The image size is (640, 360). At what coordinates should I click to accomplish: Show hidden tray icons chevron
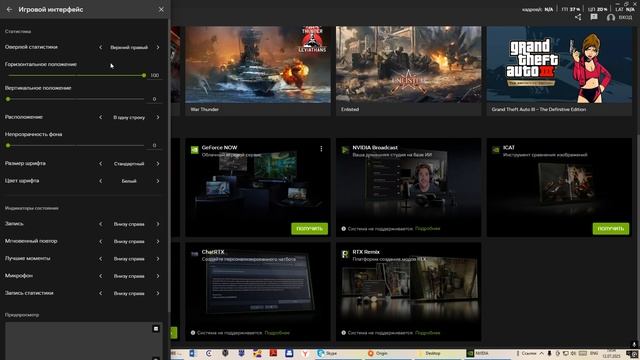[542, 353]
